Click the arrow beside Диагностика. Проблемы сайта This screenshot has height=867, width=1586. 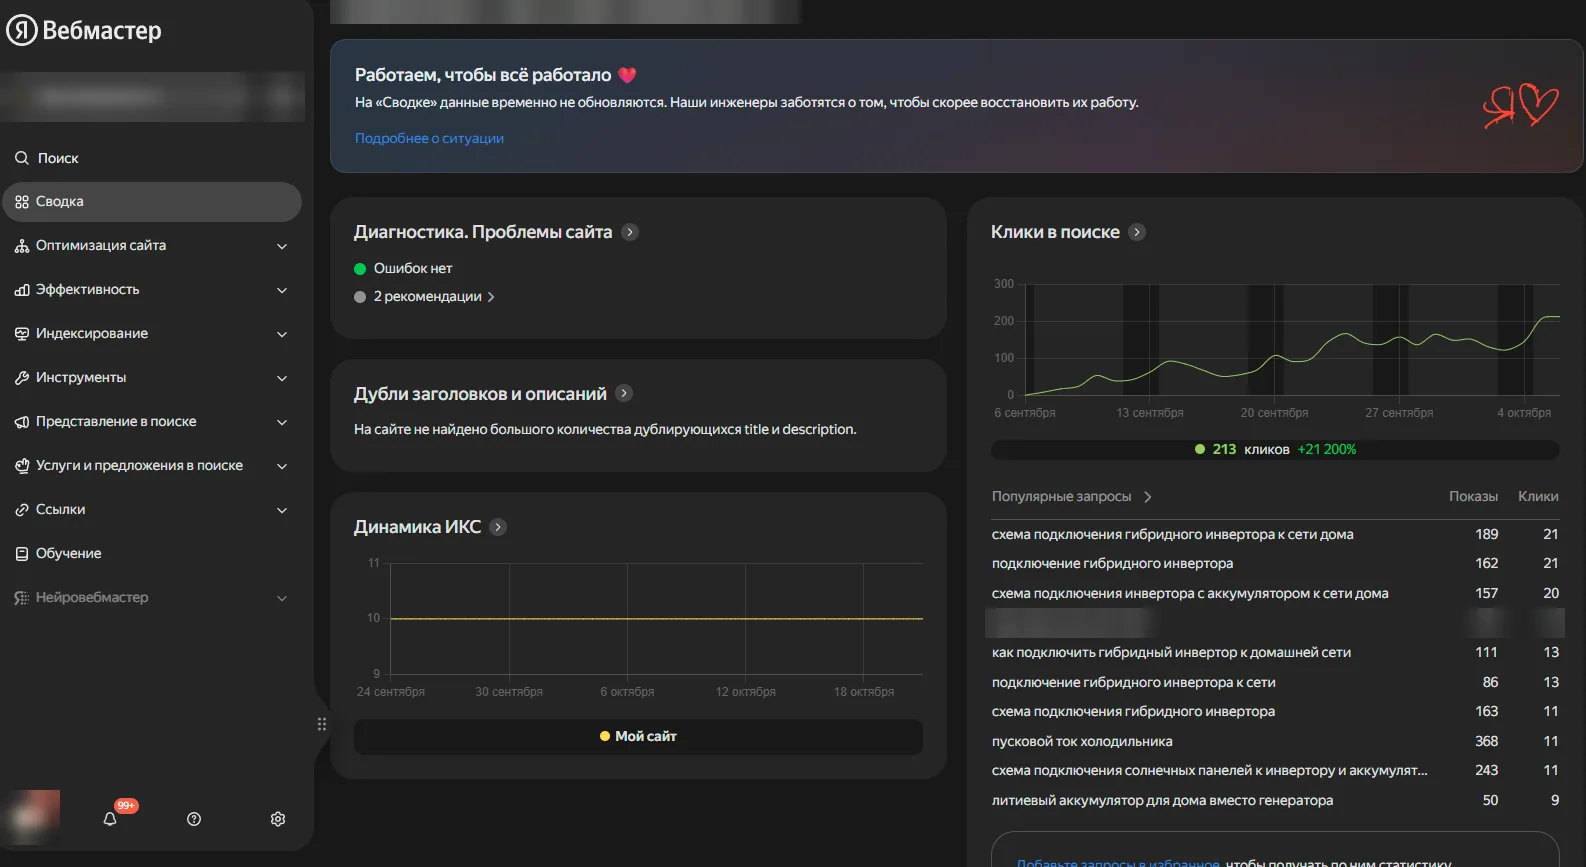click(x=630, y=232)
